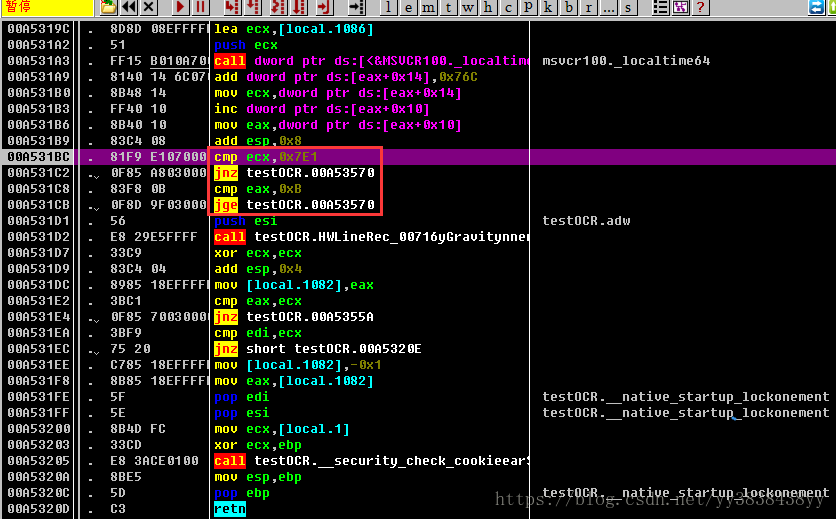The width and height of the screenshot is (836, 519).
Task: Open the Run Trace with the '...' button
Action: pos(608,7)
